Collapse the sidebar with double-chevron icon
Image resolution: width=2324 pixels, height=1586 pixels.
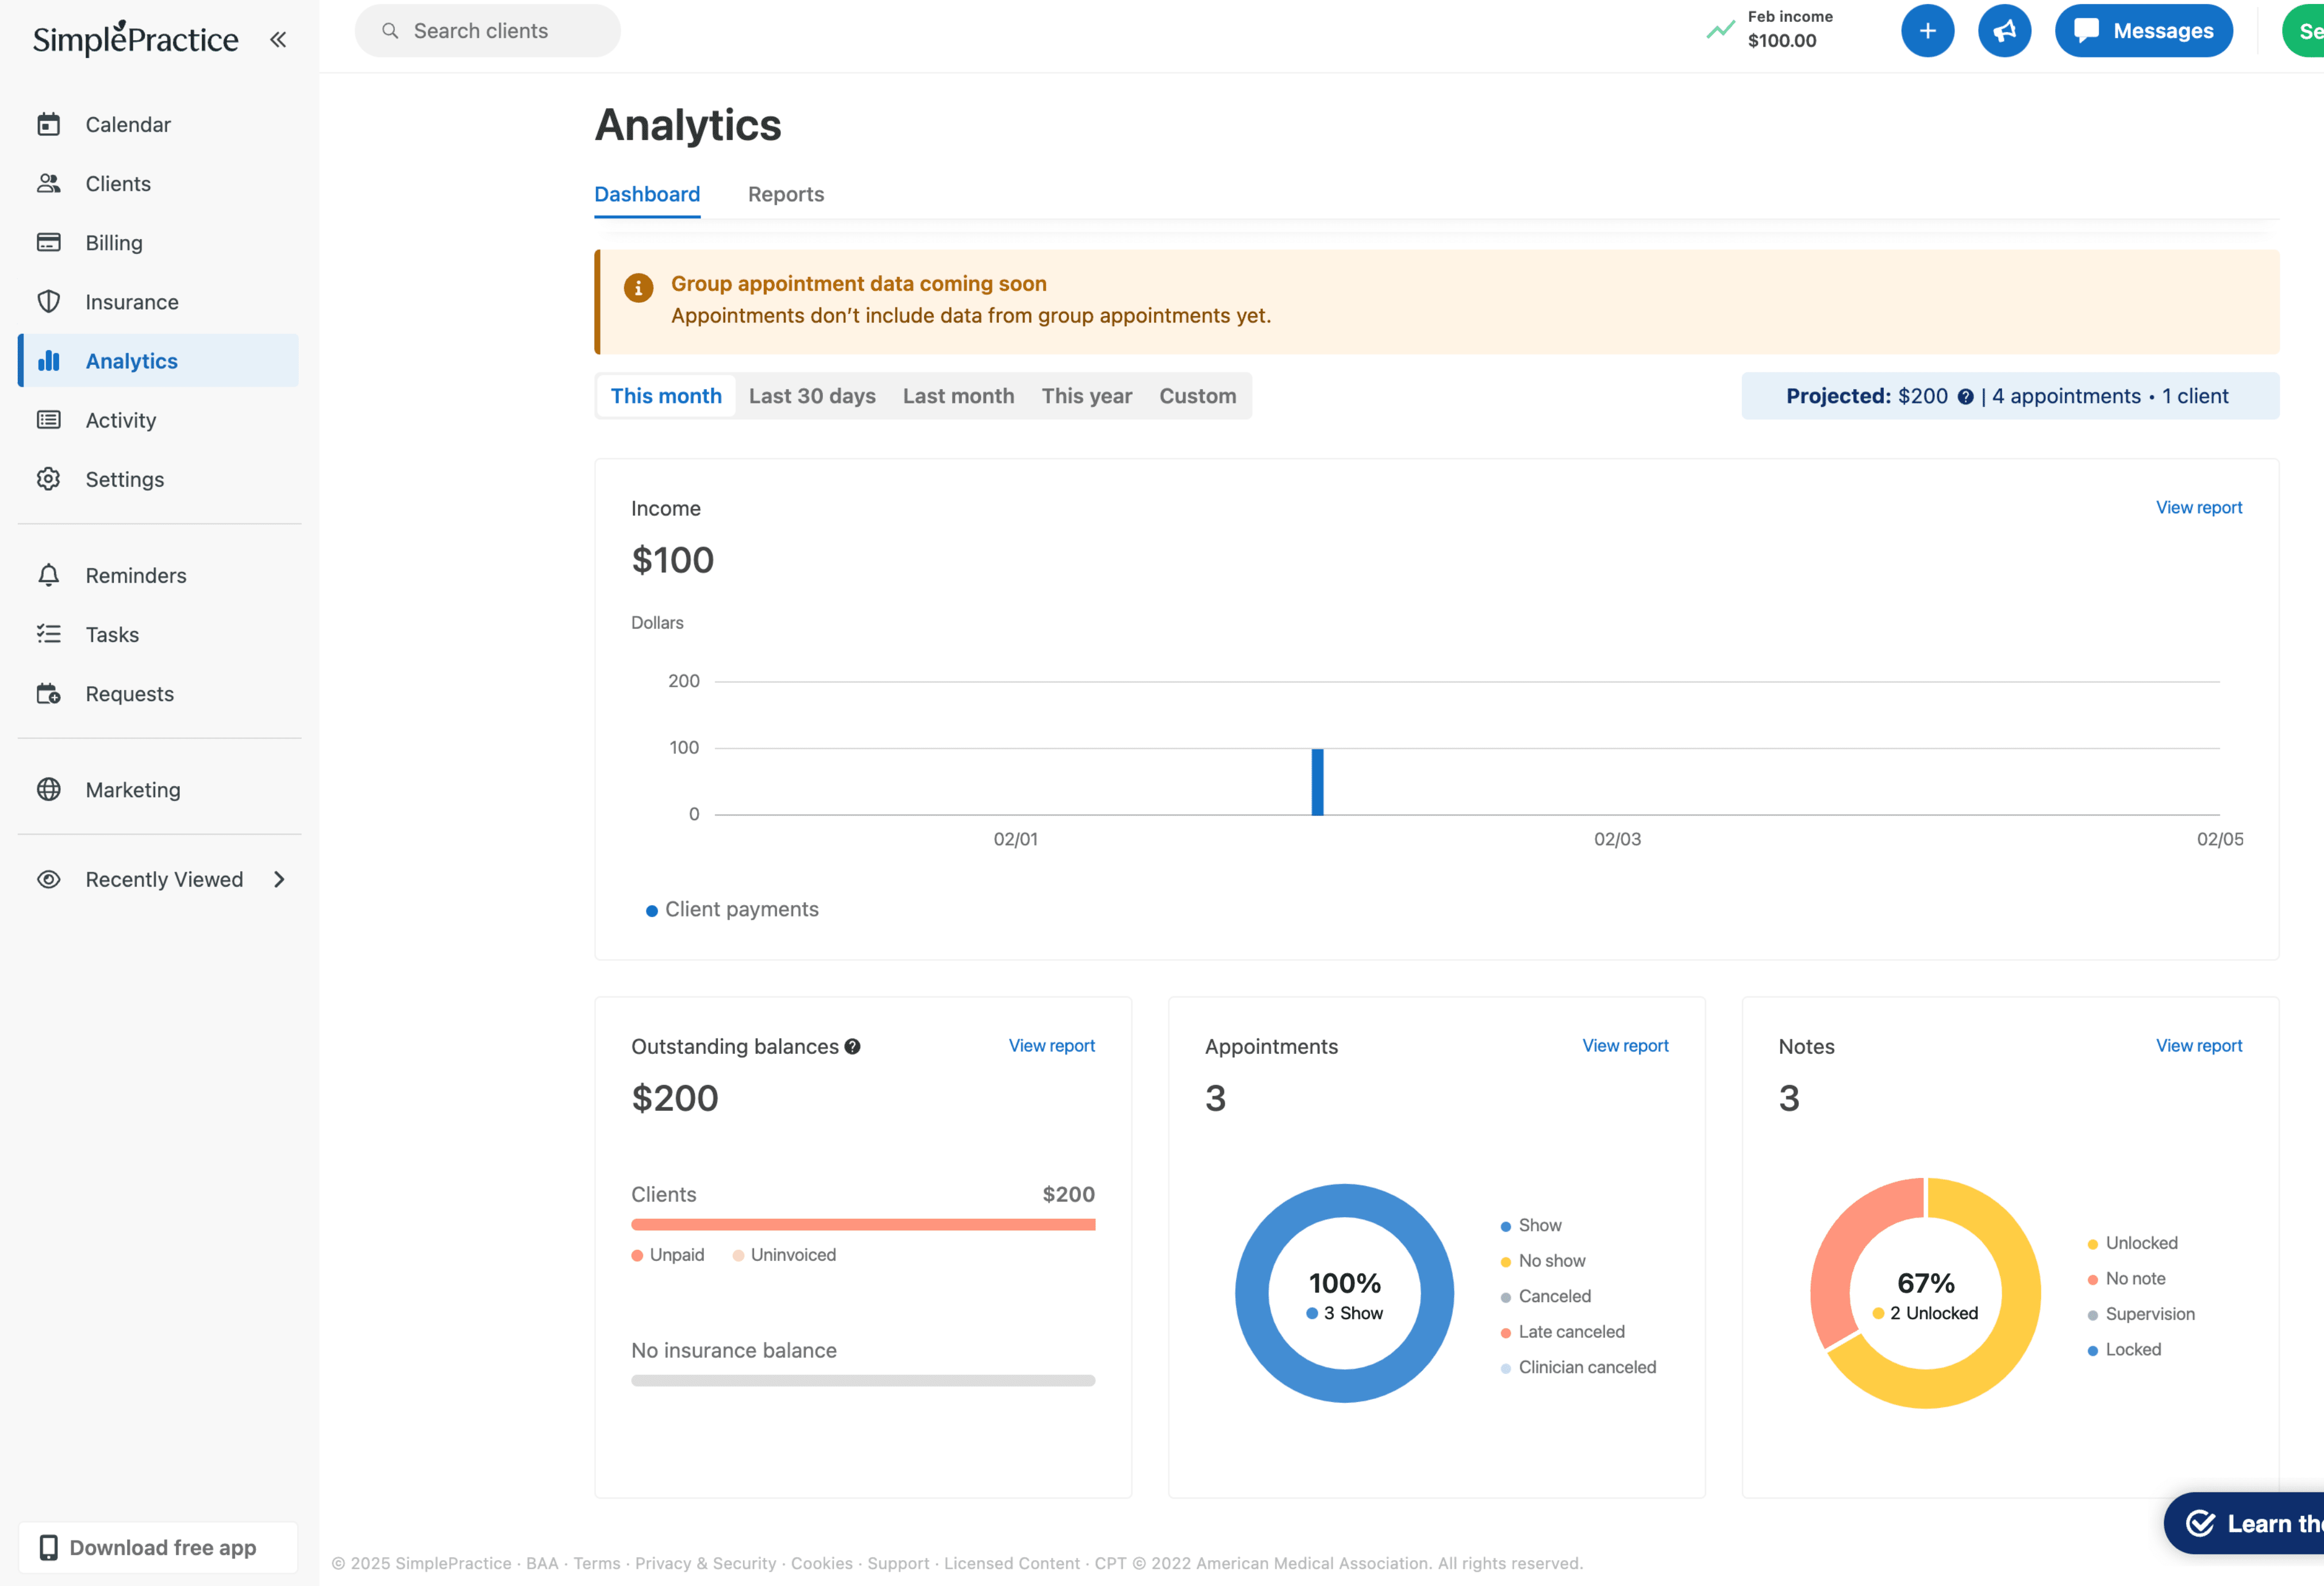pyautogui.click(x=278, y=39)
